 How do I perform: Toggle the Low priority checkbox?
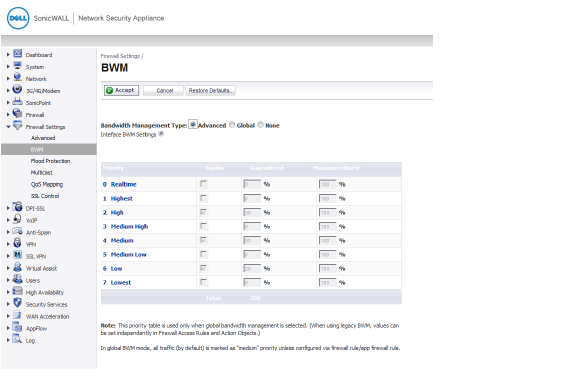(203, 268)
